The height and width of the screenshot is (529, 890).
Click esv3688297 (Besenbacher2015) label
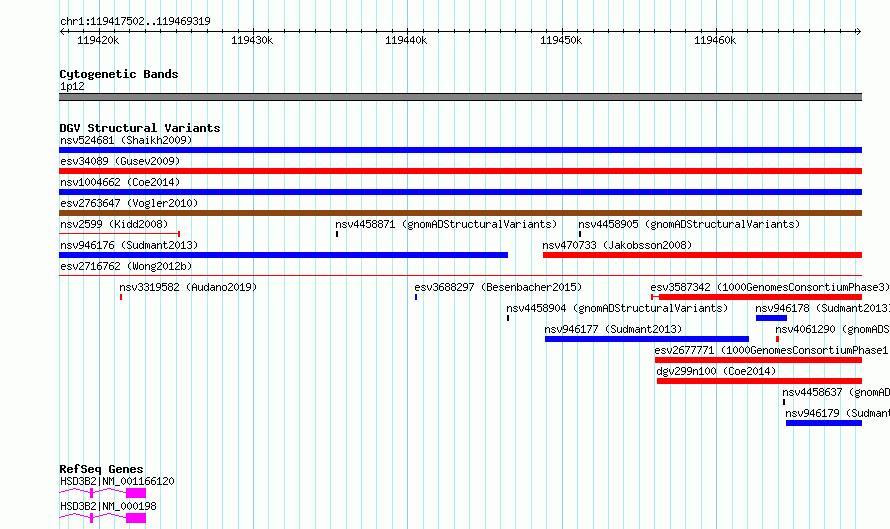pyautogui.click(x=498, y=287)
